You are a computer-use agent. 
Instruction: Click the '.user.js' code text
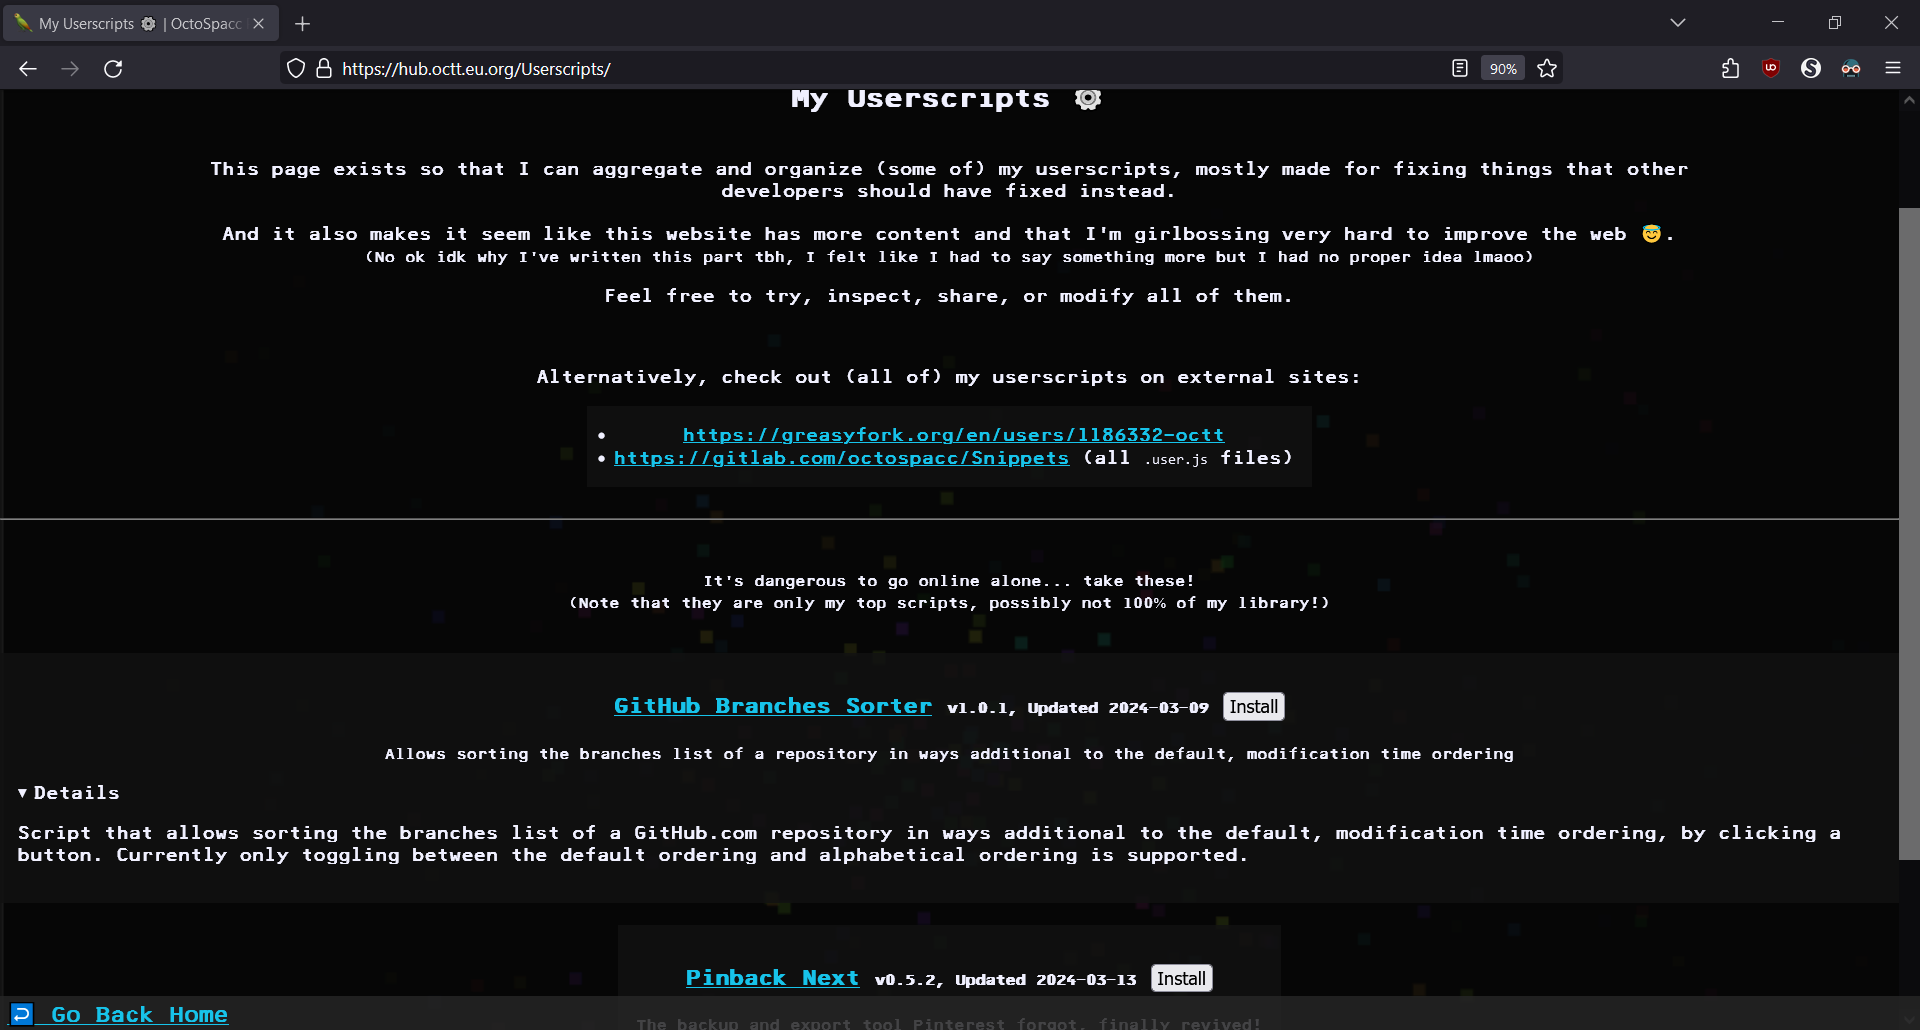[1176, 460]
